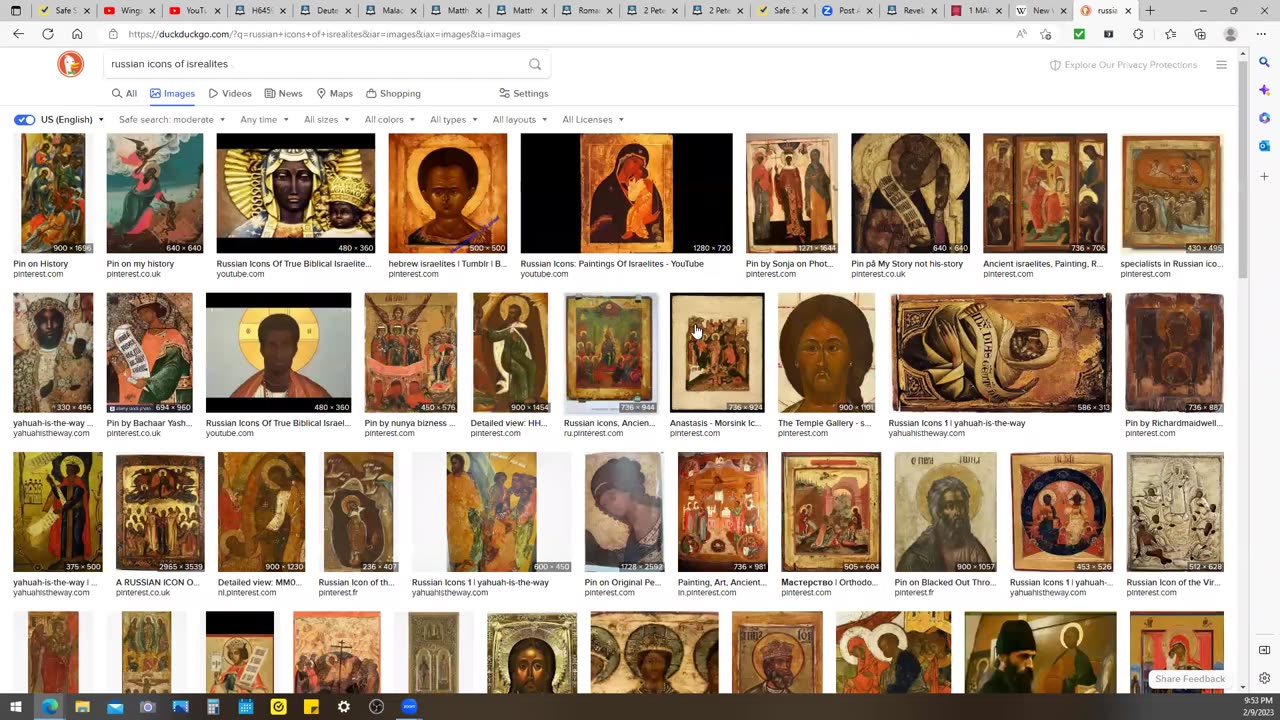This screenshot has width=1280, height=720.
Task: Open the Edge sidebar Search tool
Action: (1264, 61)
